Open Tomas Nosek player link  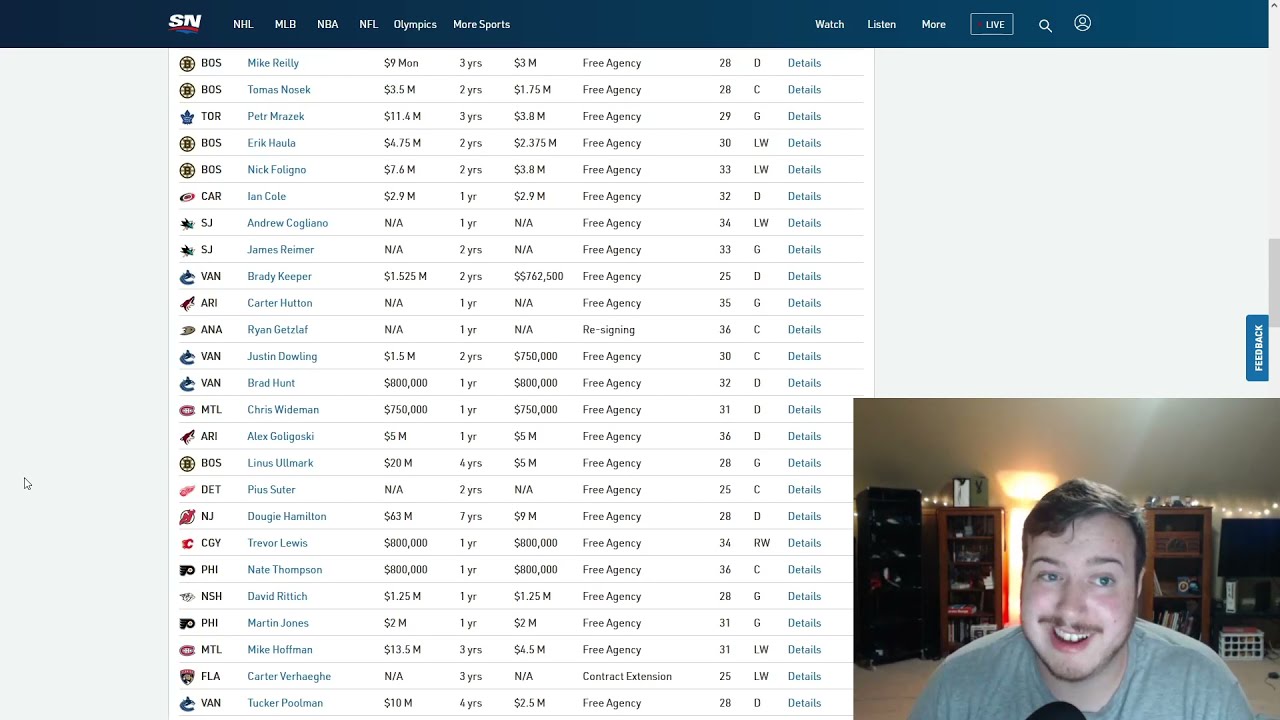point(279,90)
